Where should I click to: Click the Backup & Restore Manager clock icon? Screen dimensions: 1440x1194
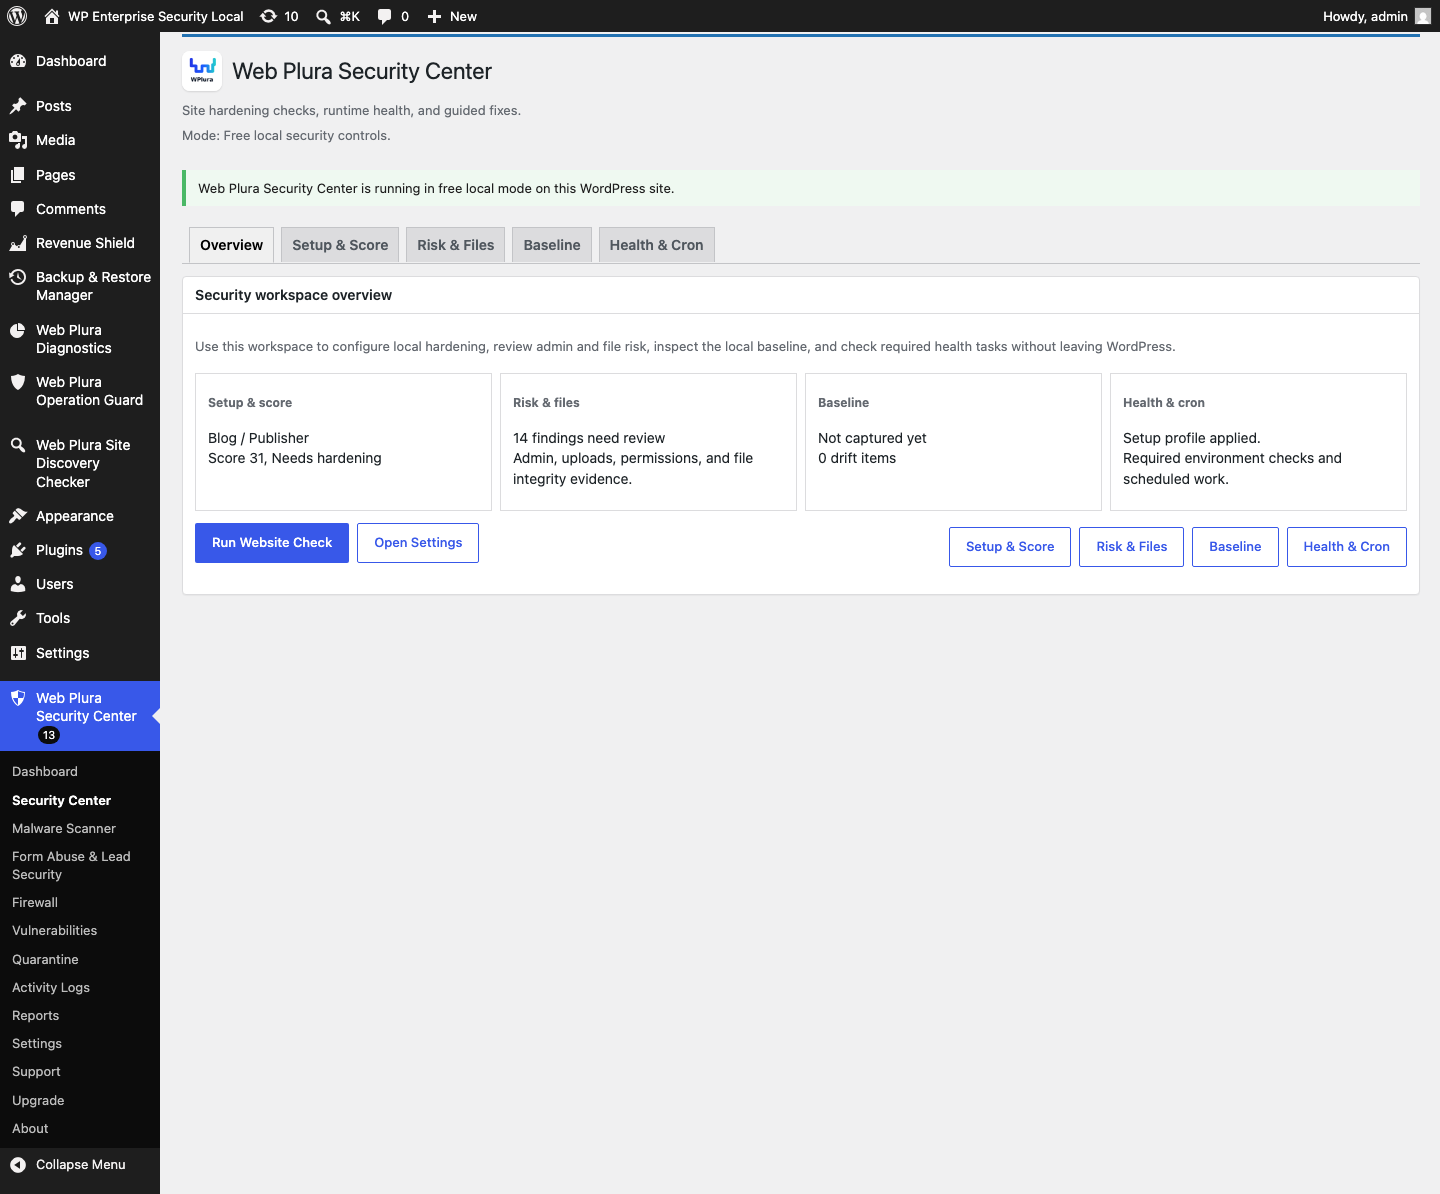point(18,277)
